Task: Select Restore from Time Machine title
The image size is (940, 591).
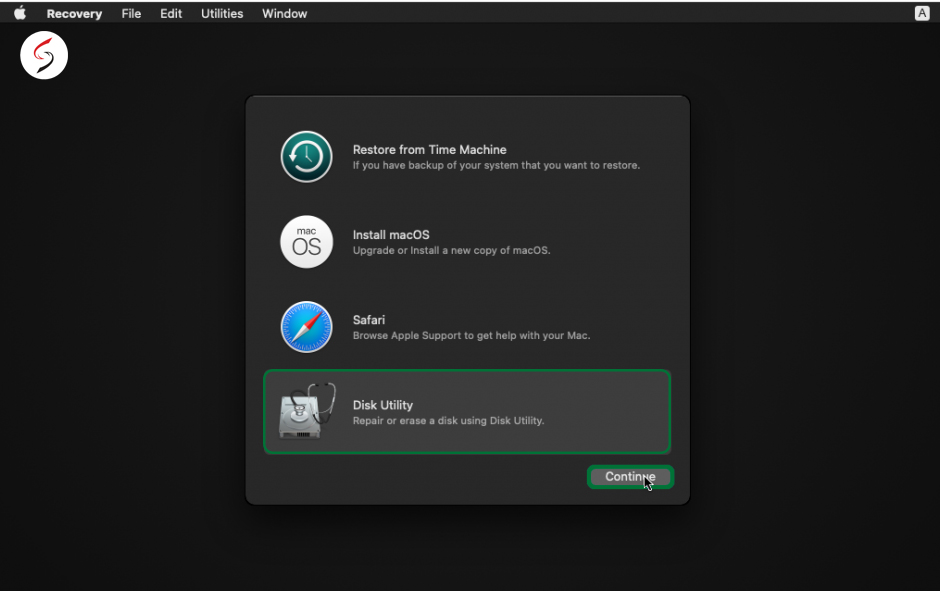Action: [x=429, y=150]
